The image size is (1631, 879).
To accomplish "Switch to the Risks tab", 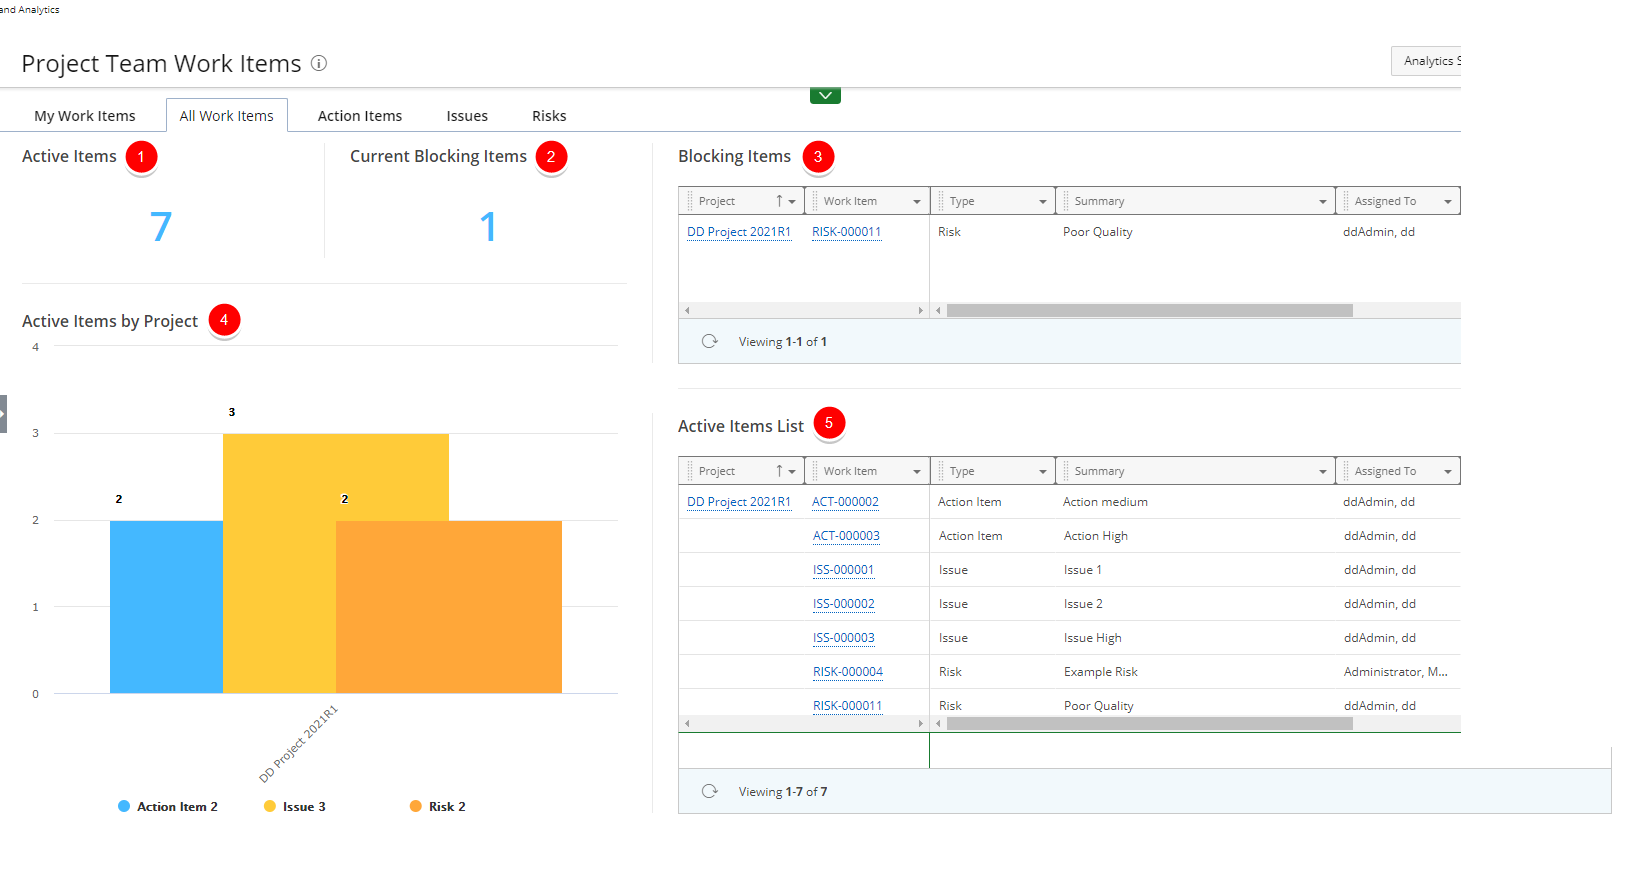I will click(x=549, y=116).
